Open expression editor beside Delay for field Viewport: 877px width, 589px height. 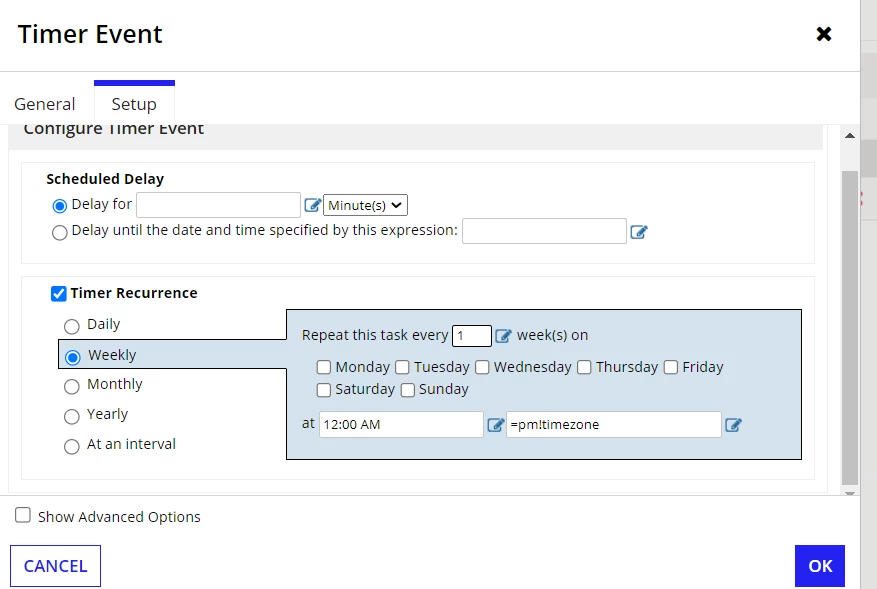point(313,205)
